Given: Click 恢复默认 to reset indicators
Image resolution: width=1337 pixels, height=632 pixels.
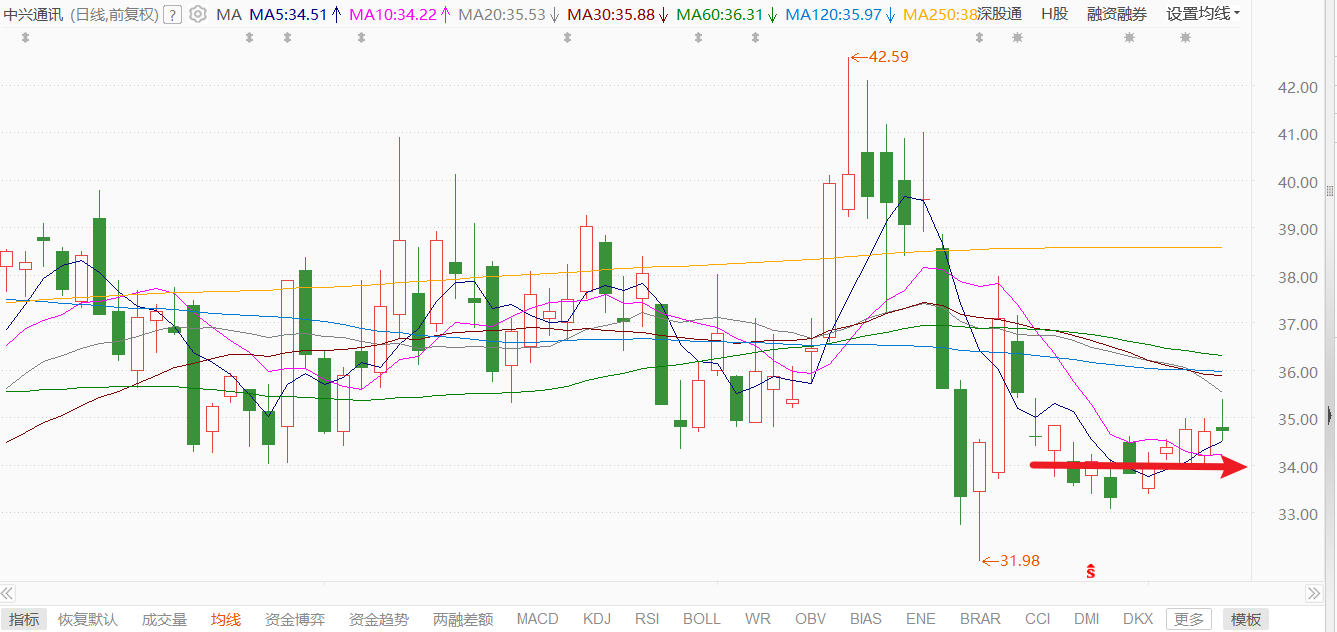Looking at the screenshot, I should (88, 619).
